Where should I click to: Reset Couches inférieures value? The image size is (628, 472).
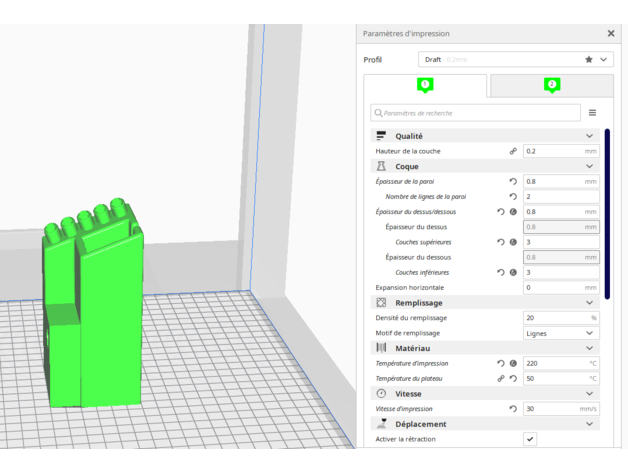[501, 272]
